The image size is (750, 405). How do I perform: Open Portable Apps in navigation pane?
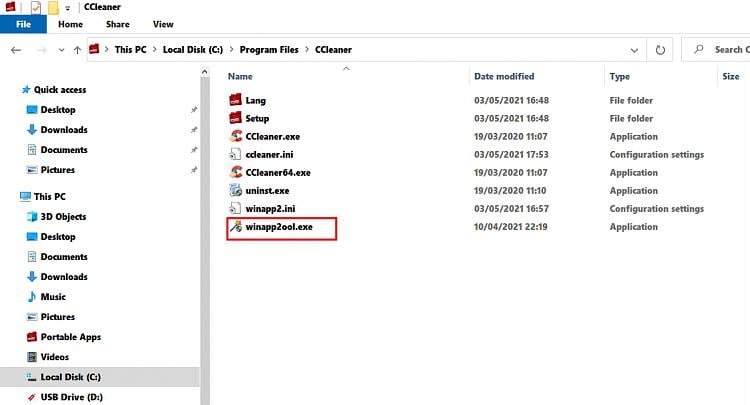click(70, 337)
